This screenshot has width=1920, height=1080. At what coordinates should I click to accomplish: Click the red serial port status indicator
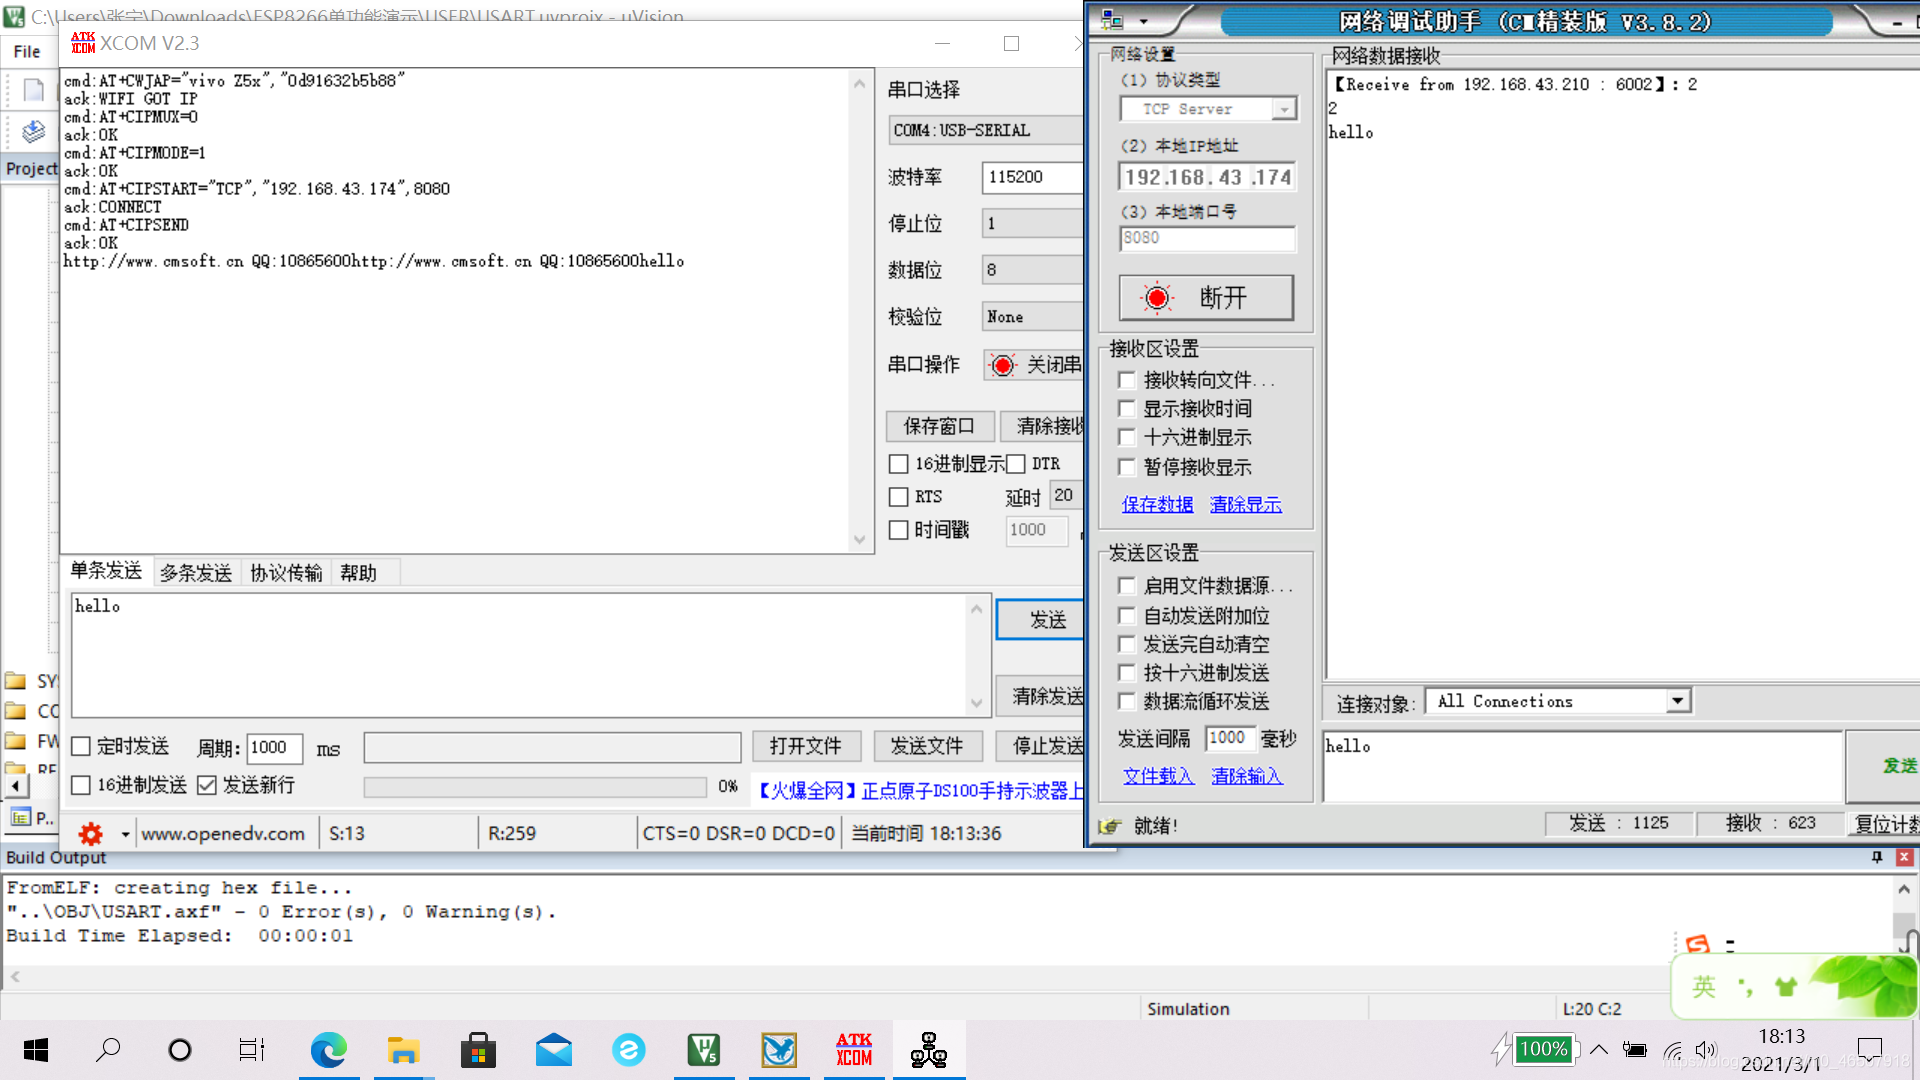click(x=1002, y=365)
